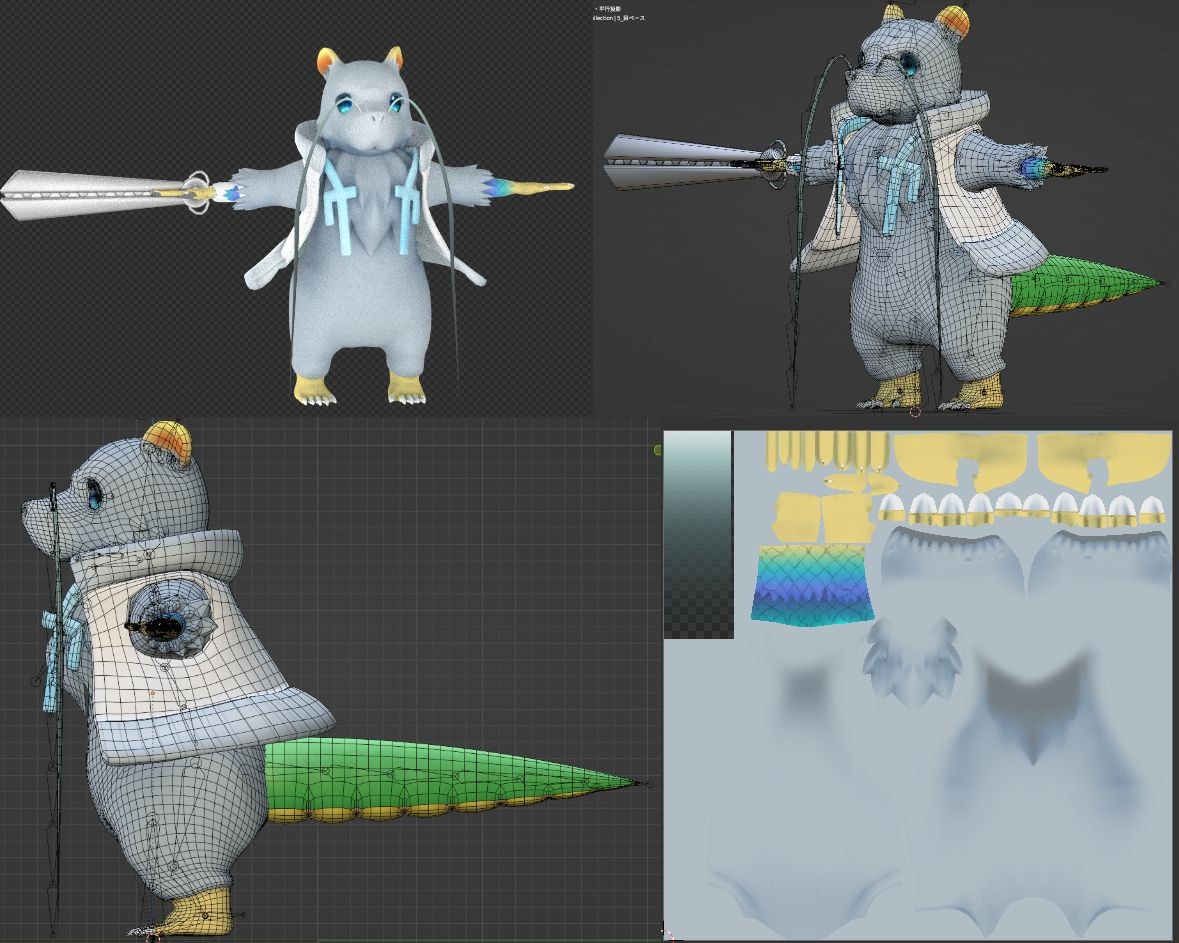Select the thin yellow claw strip UV islands
This screenshot has width=1179, height=943.
click(827, 450)
